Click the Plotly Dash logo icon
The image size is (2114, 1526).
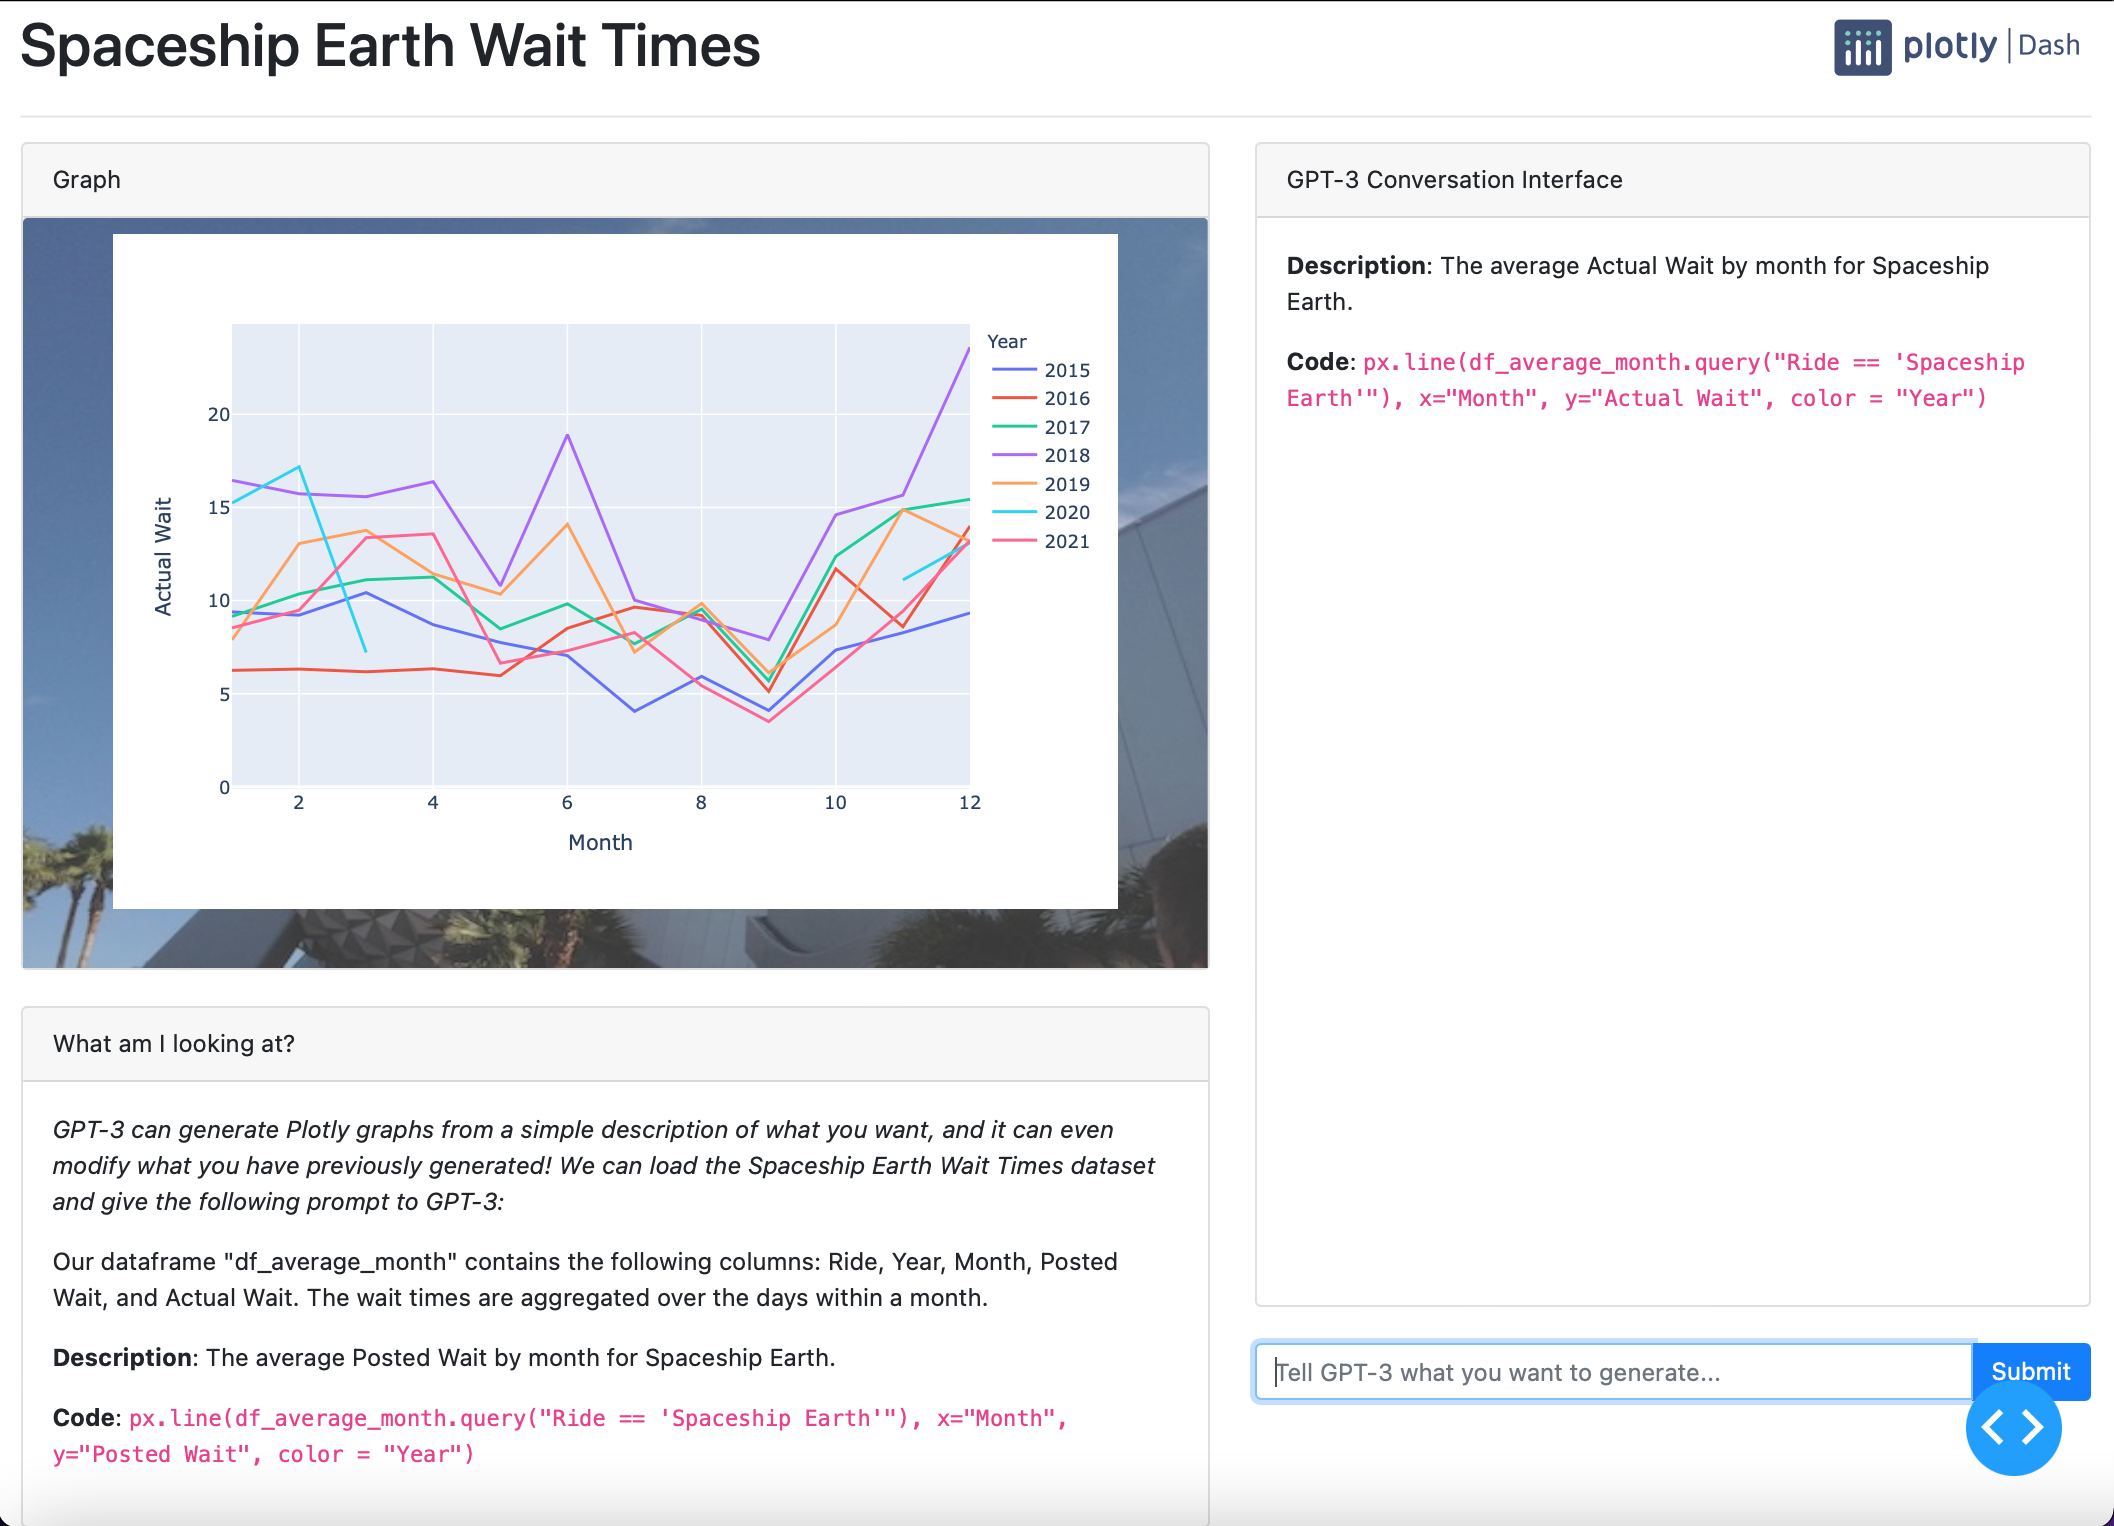[x=1861, y=47]
